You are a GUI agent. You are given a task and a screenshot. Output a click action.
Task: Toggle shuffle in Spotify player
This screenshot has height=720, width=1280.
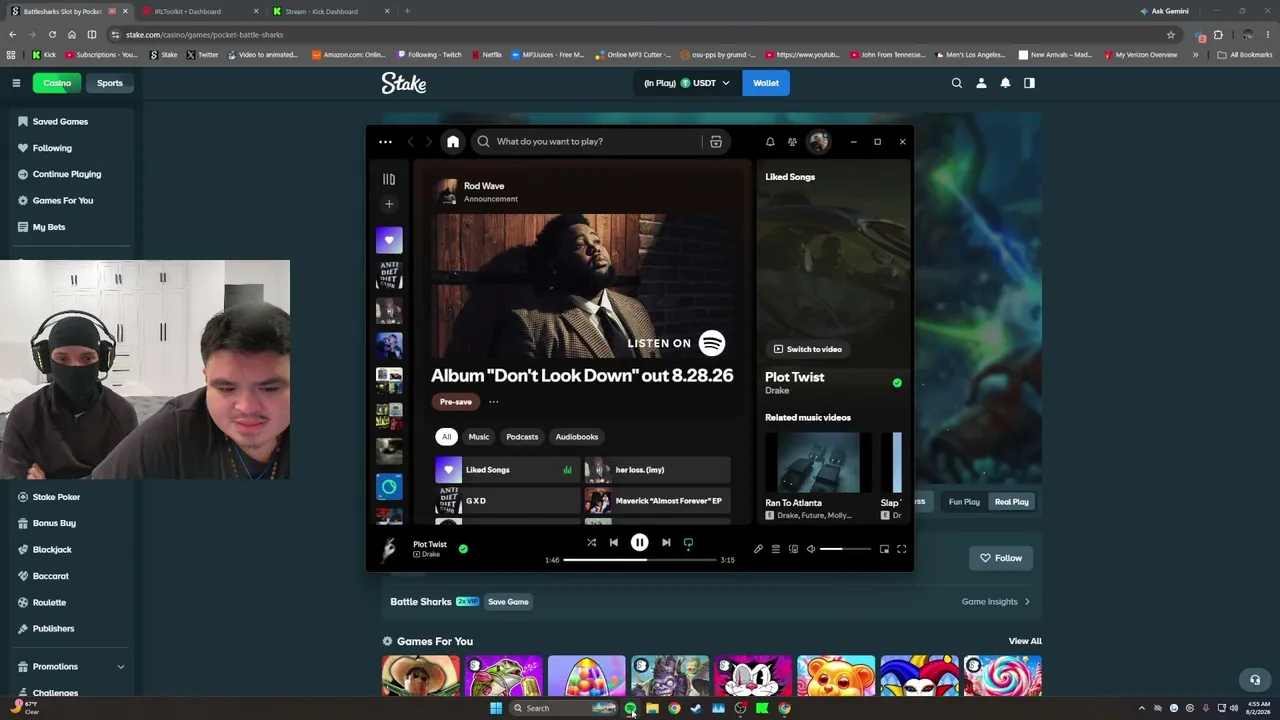[x=591, y=543]
